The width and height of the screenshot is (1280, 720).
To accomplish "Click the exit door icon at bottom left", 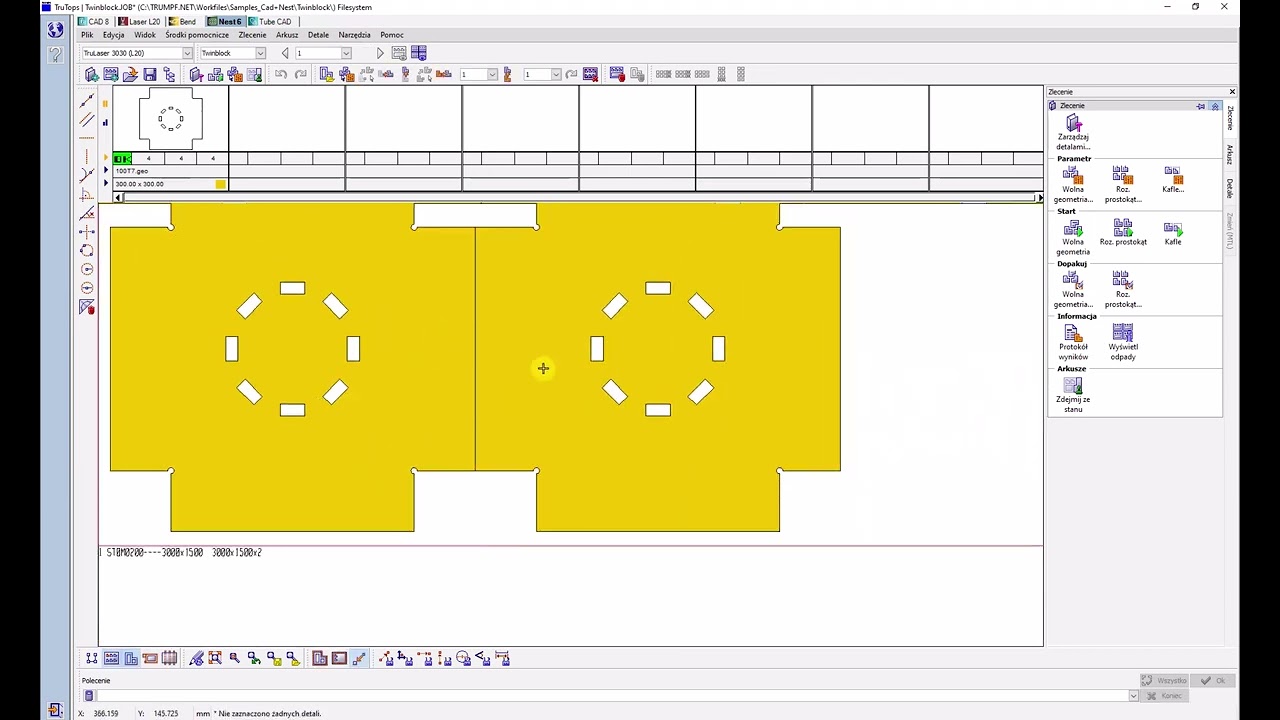I will [x=55, y=710].
